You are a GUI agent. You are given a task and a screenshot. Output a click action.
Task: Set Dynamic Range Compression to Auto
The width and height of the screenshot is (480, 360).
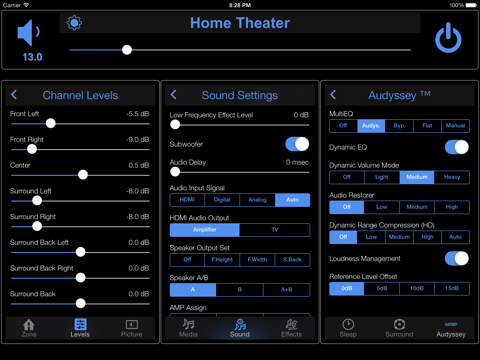click(x=455, y=237)
